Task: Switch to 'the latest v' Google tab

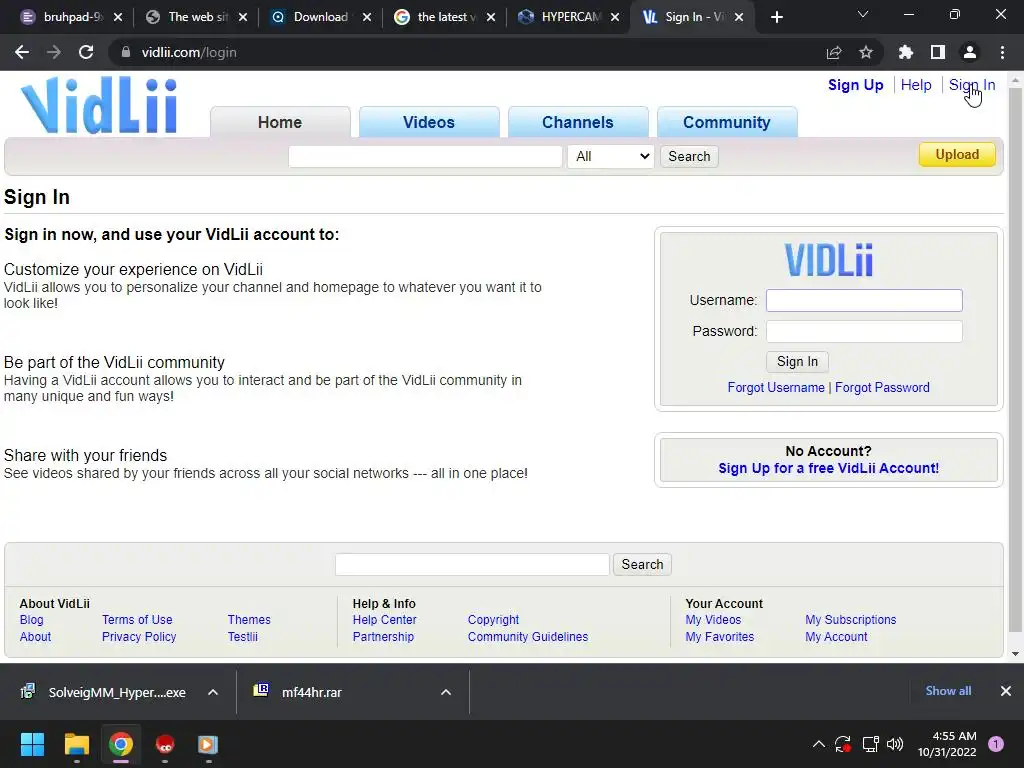Action: coord(444,17)
